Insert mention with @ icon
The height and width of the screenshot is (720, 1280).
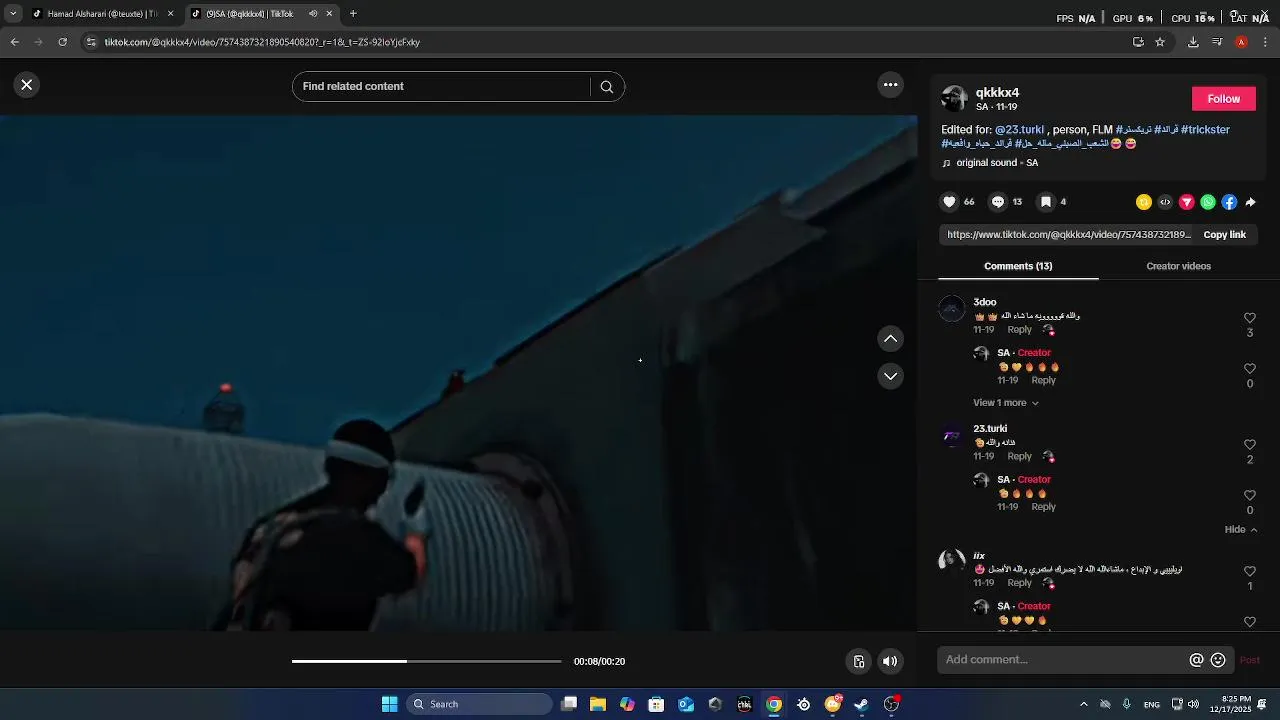pos(1196,660)
